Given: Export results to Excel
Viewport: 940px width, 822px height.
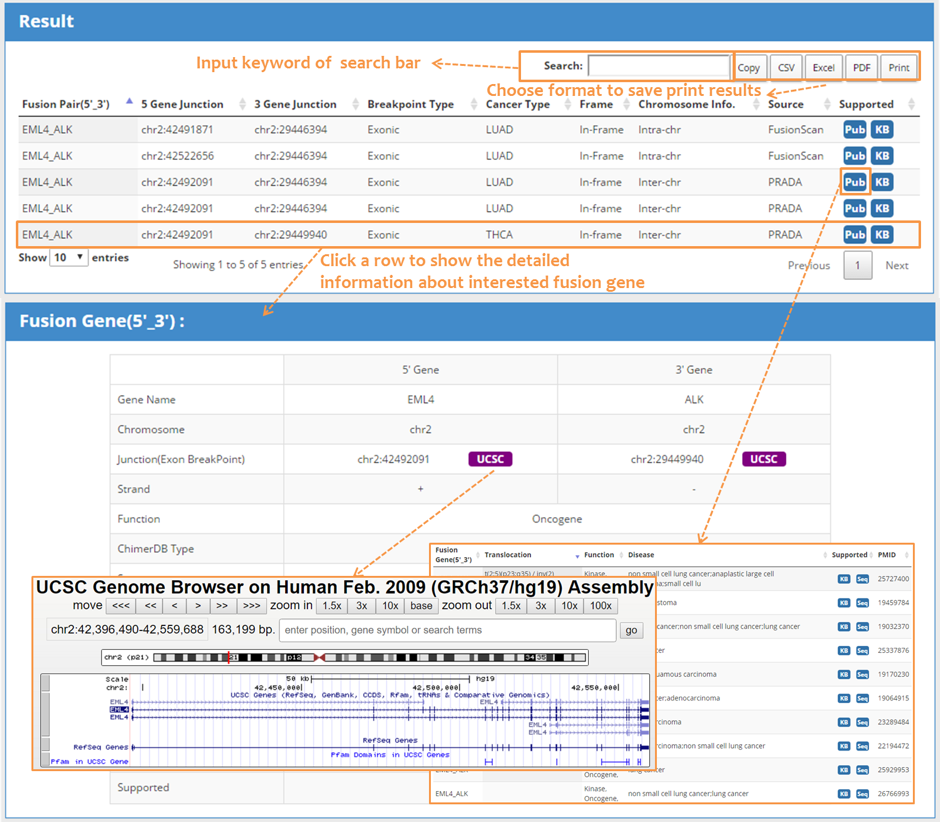Looking at the screenshot, I should (823, 68).
